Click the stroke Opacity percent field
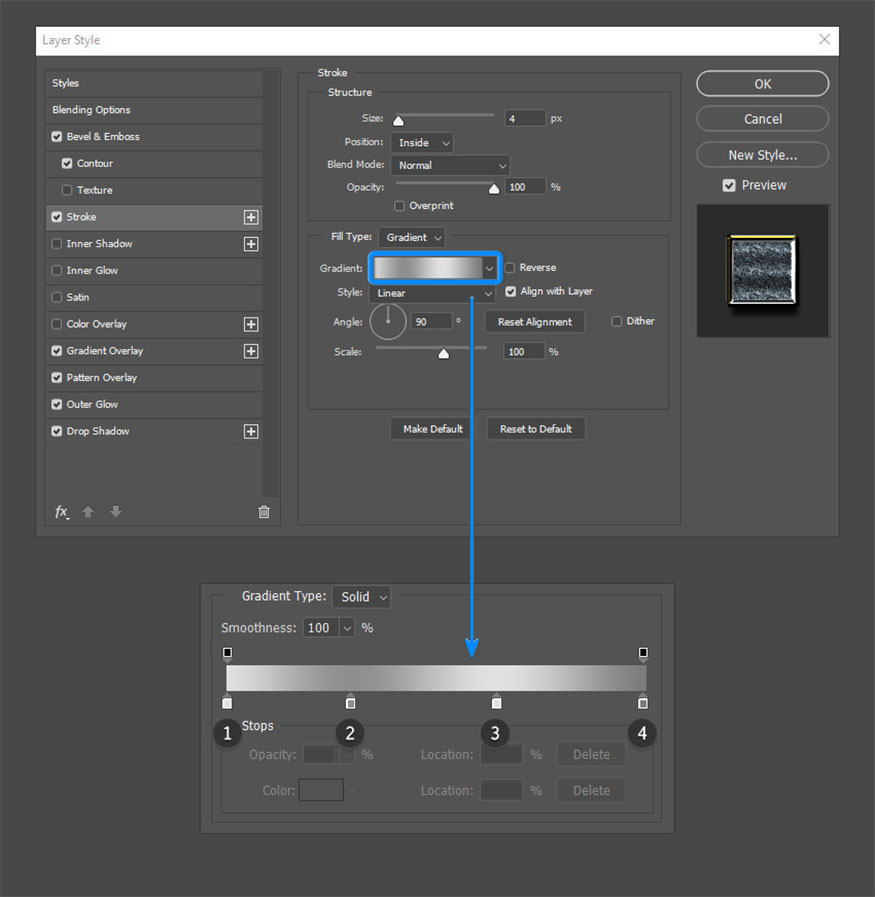Image resolution: width=875 pixels, height=897 pixels. point(526,187)
